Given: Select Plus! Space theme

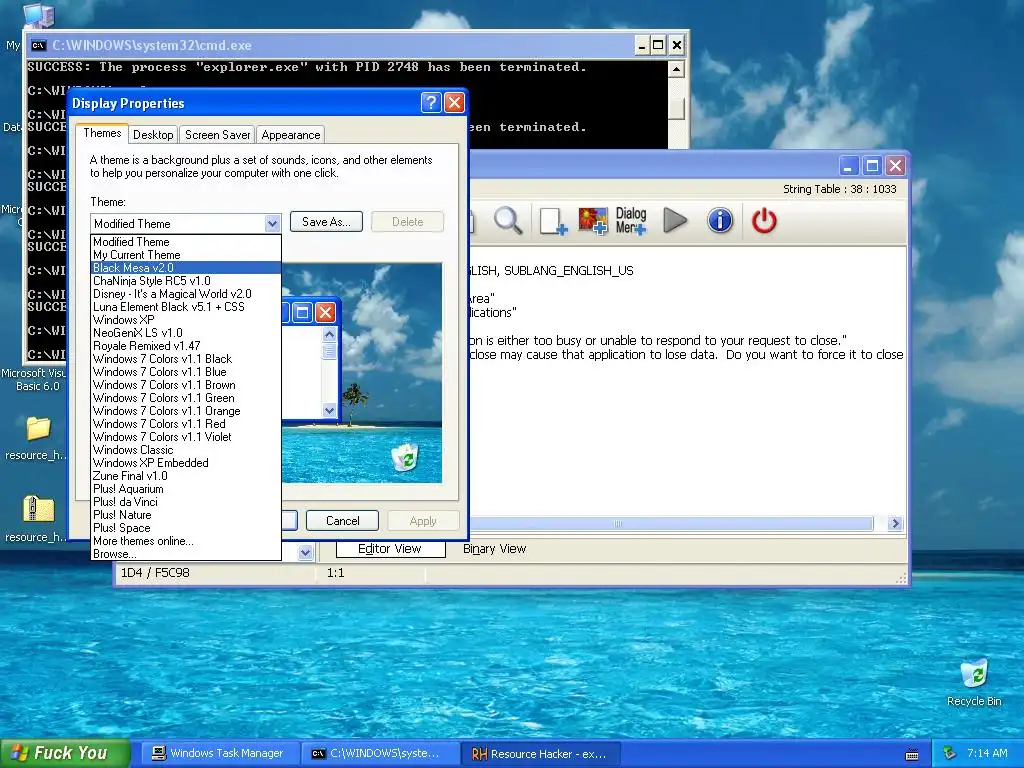Looking at the screenshot, I should click(x=185, y=528).
